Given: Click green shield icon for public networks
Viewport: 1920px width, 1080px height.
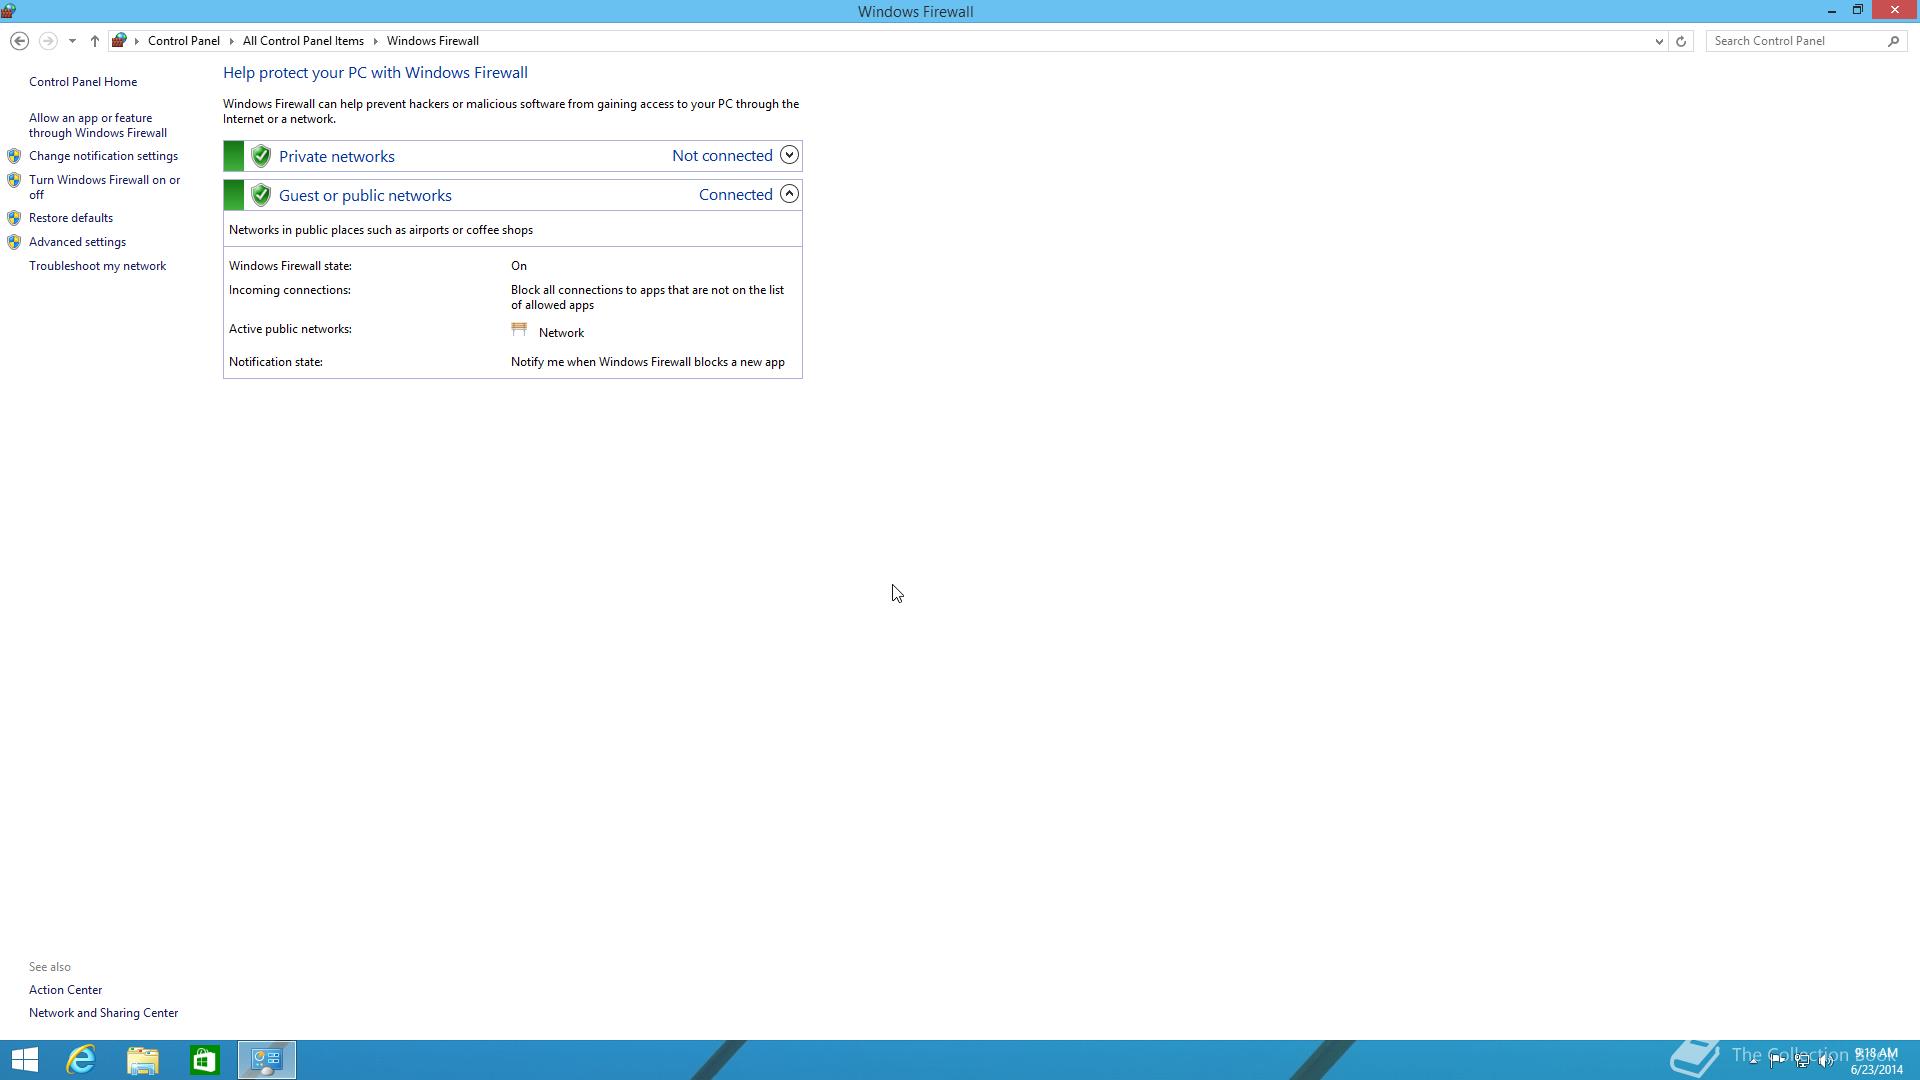Looking at the screenshot, I should (x=261, y=195).
